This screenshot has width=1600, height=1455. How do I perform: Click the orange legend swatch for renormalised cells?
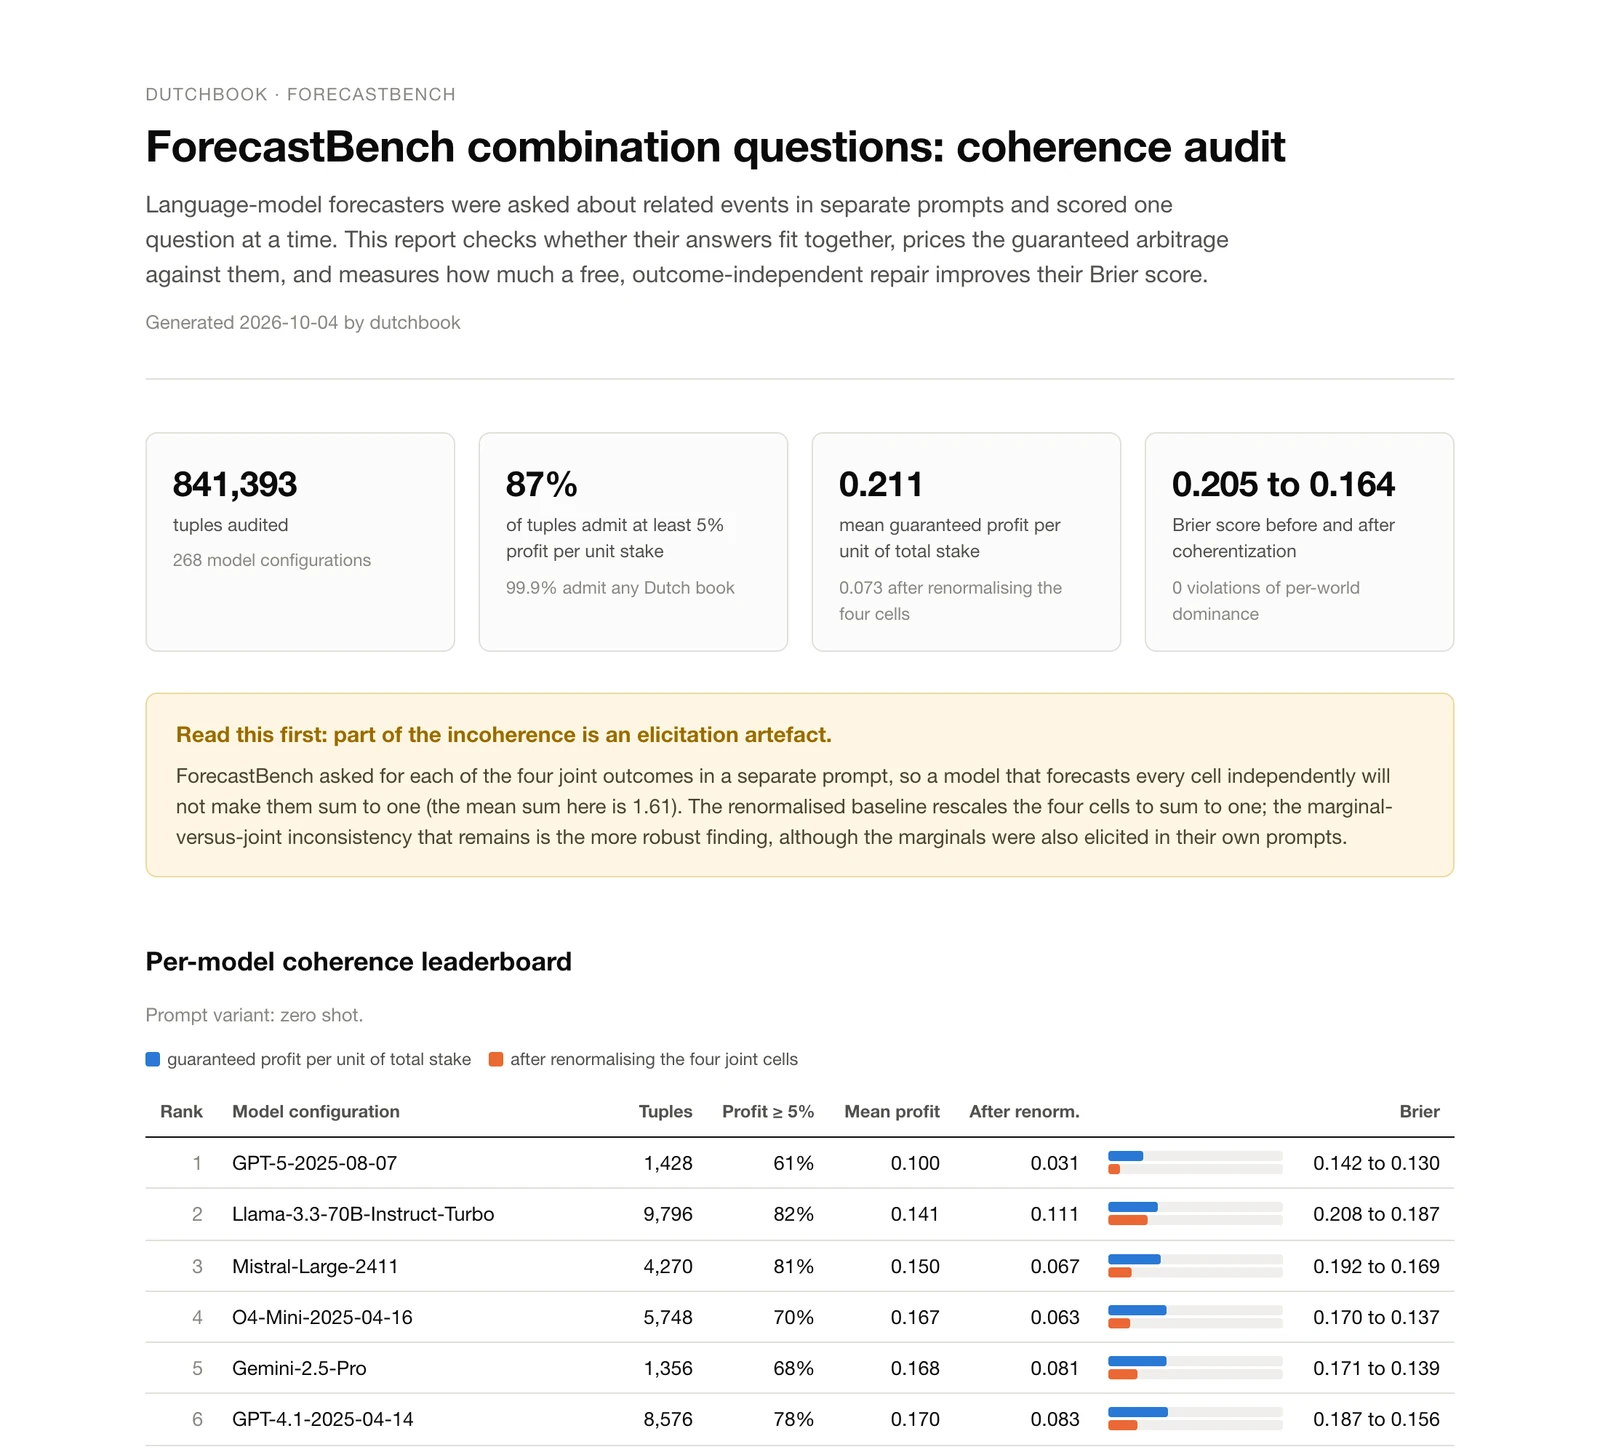click(x=496, y=1059)
